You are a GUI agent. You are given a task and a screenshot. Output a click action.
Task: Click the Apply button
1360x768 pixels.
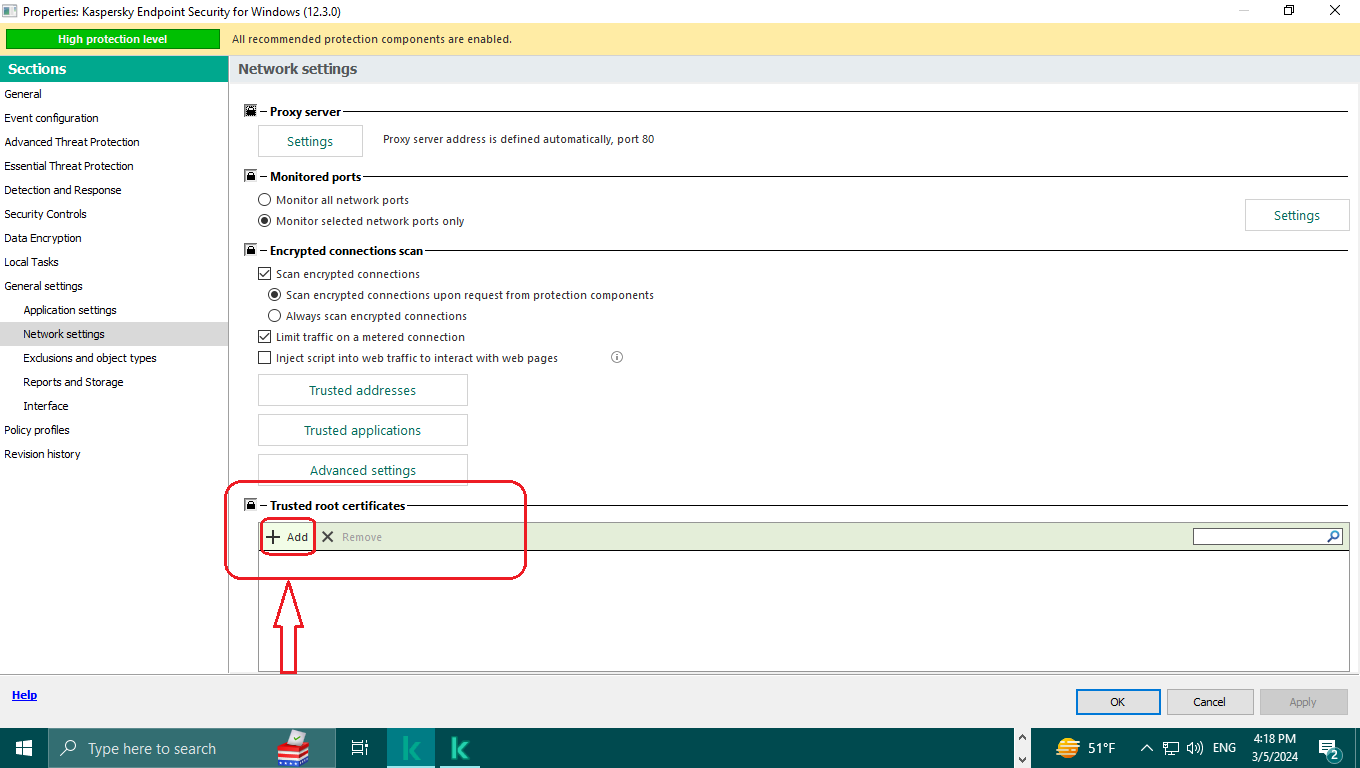1303,702
